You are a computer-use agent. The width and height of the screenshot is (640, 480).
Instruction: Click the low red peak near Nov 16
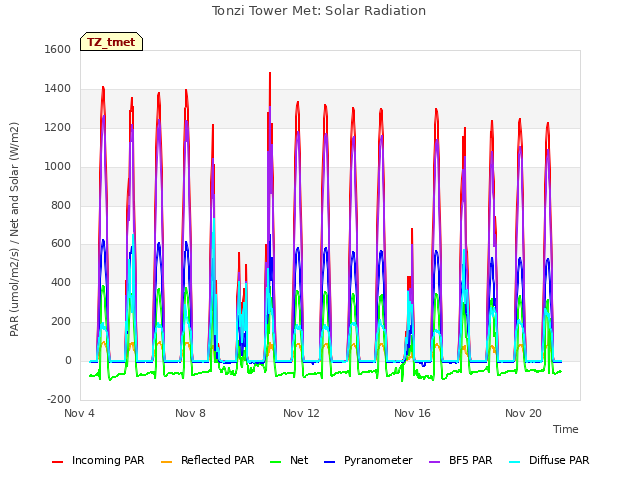[x=412, y=231]
